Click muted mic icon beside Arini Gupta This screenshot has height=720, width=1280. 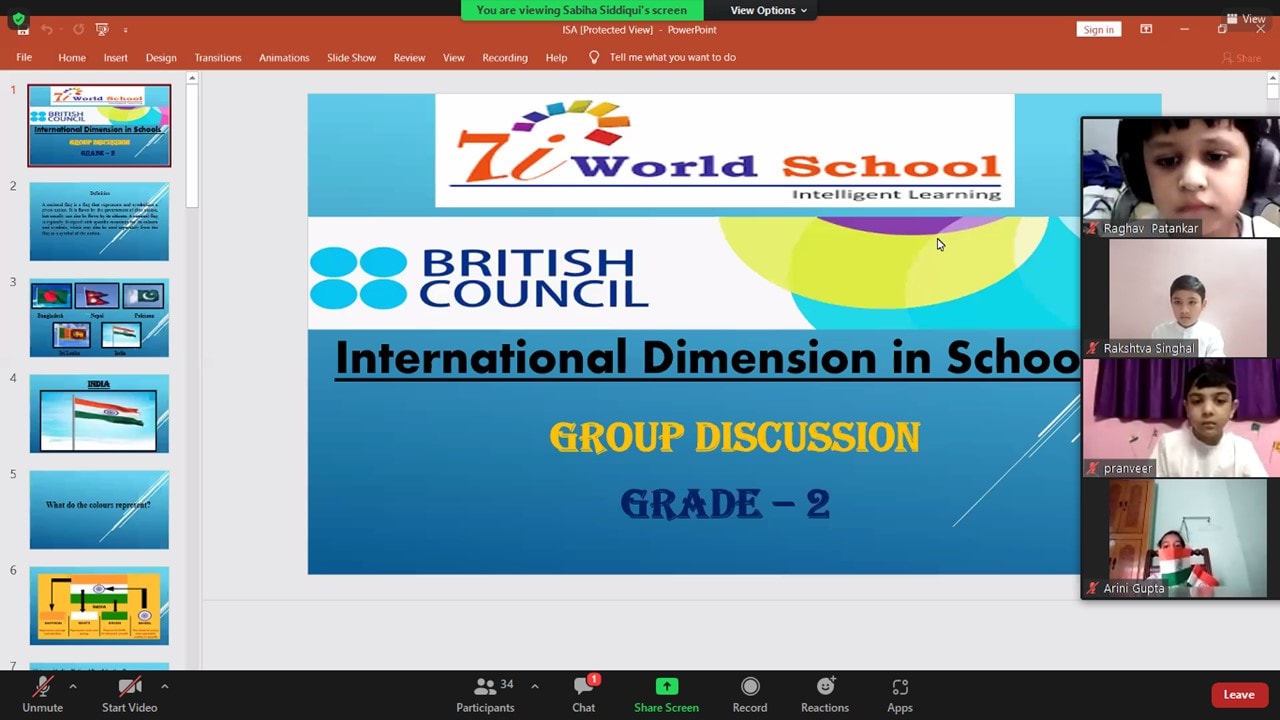click(1093, 588)
